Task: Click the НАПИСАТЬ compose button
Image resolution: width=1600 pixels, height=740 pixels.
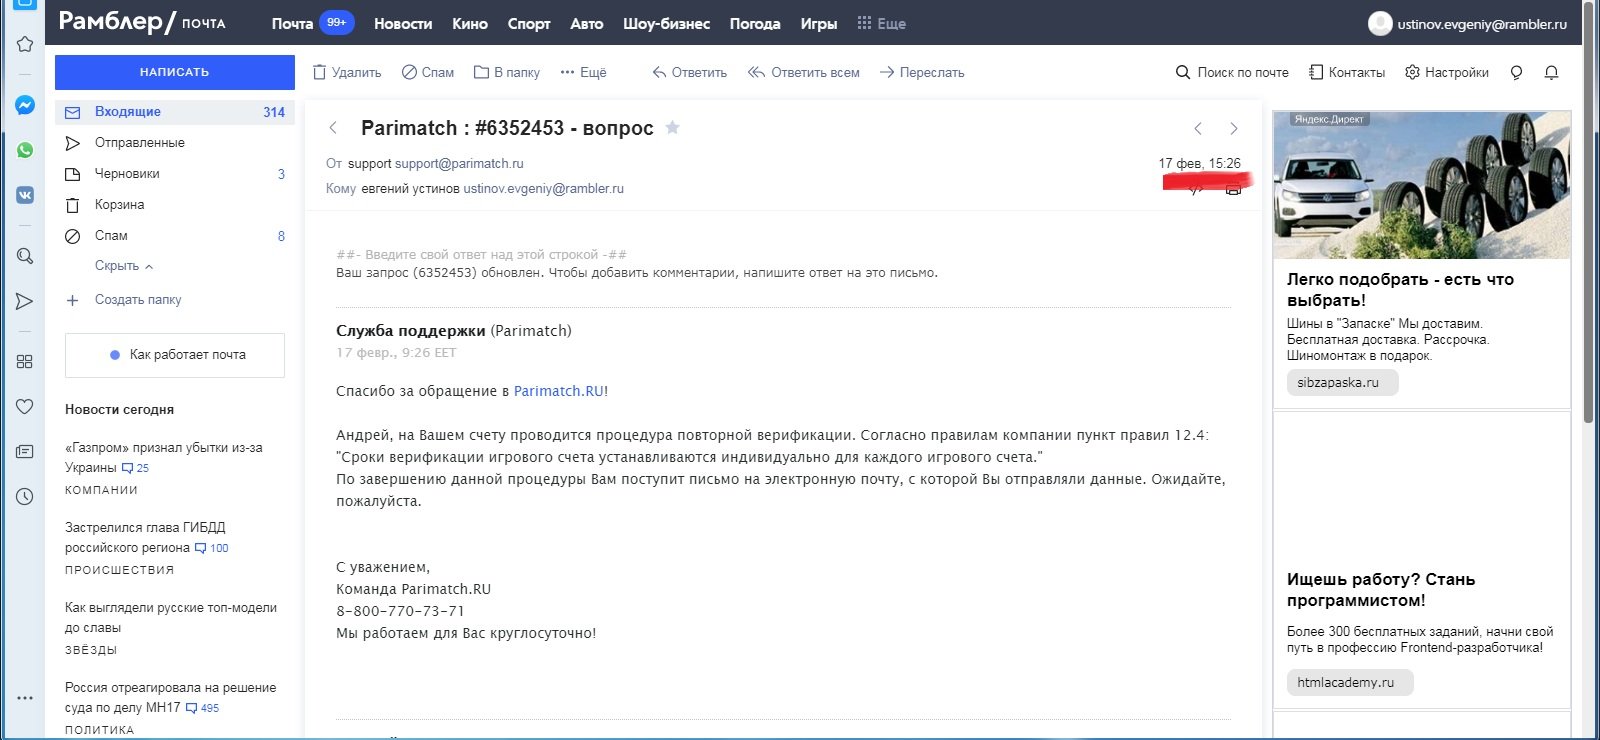Action: [174, 72]
